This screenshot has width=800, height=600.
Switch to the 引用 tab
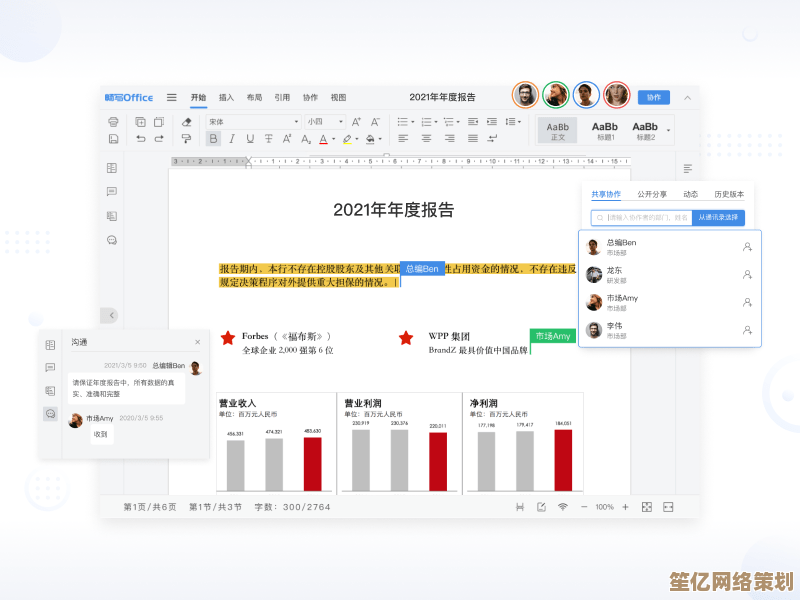[x=282, y=97]
